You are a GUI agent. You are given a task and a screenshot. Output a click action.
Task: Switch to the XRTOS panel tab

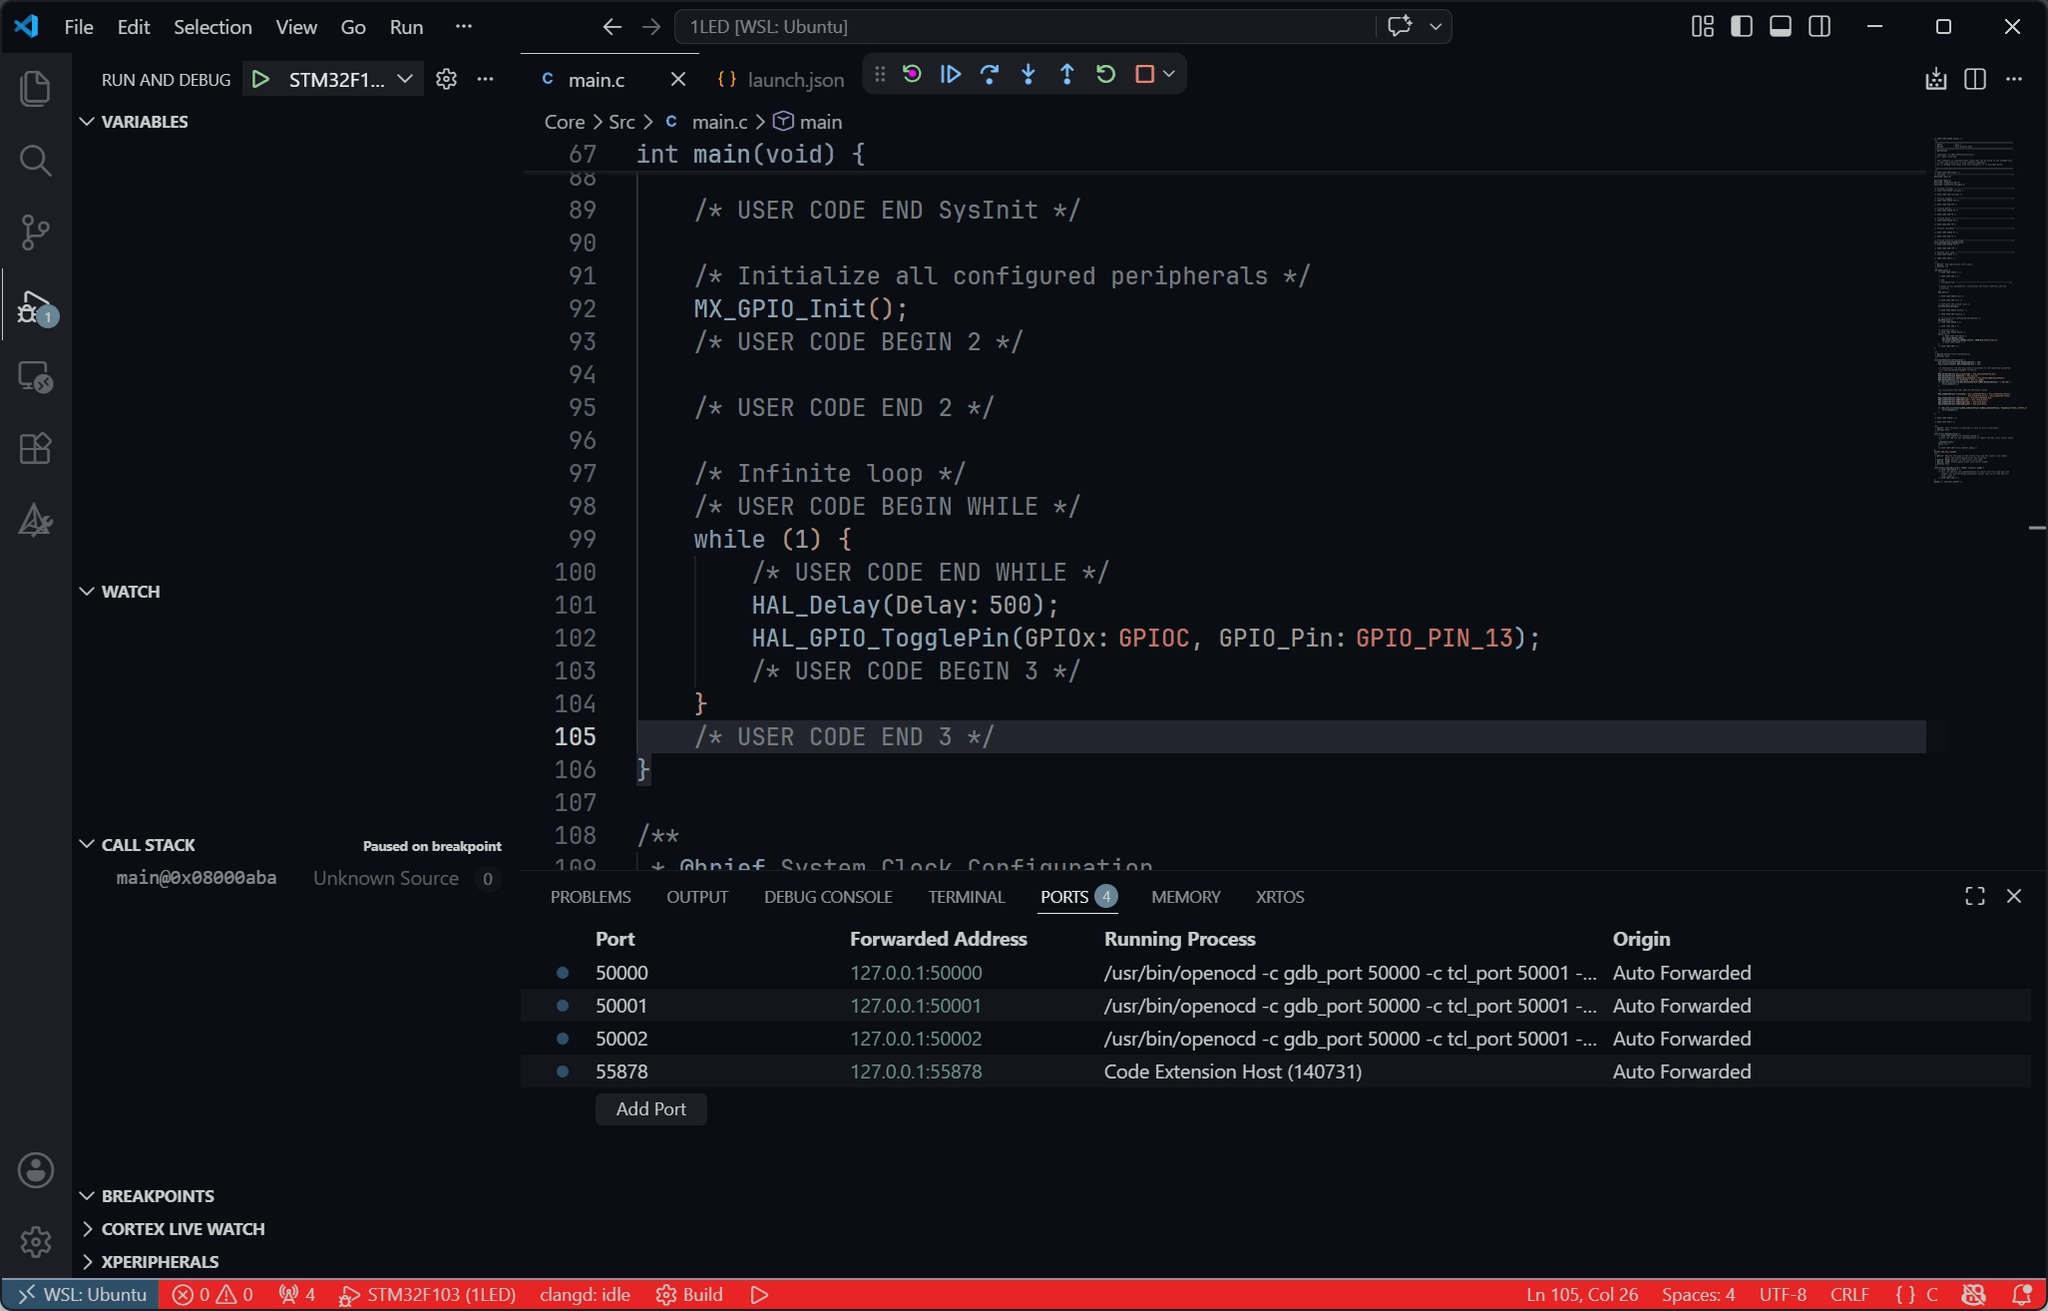click(1279, 897)
